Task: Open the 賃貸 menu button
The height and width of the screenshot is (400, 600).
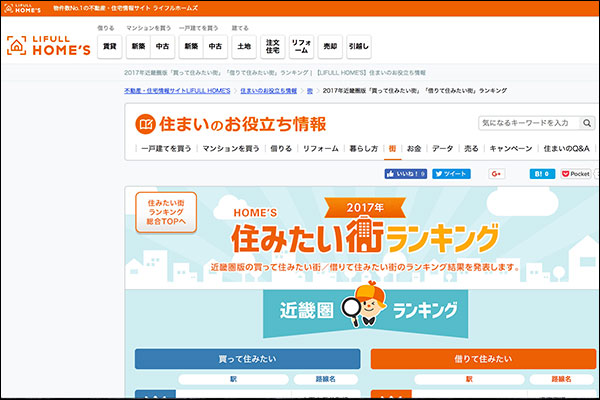Action: tap(110, 46)
